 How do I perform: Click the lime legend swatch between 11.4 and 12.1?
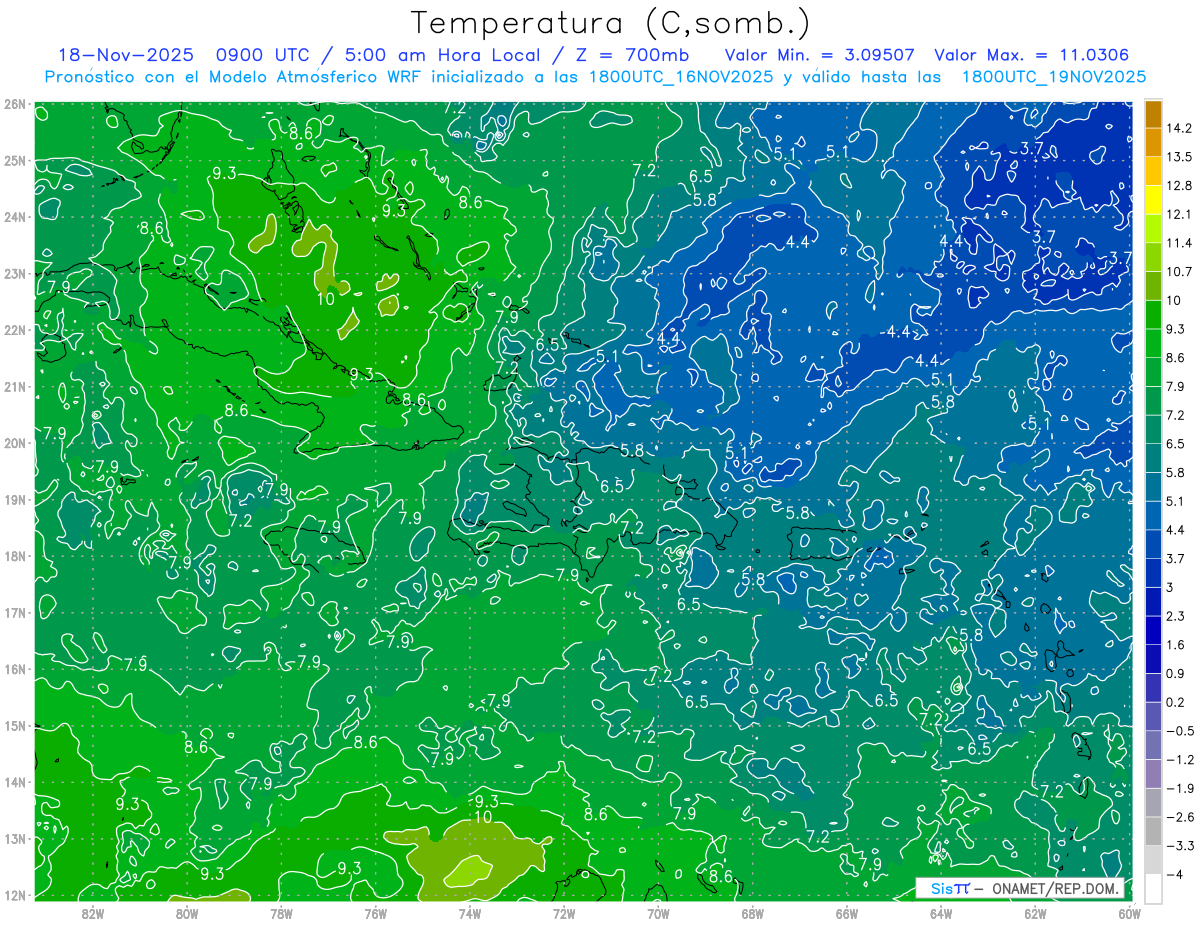(1152, 227)
